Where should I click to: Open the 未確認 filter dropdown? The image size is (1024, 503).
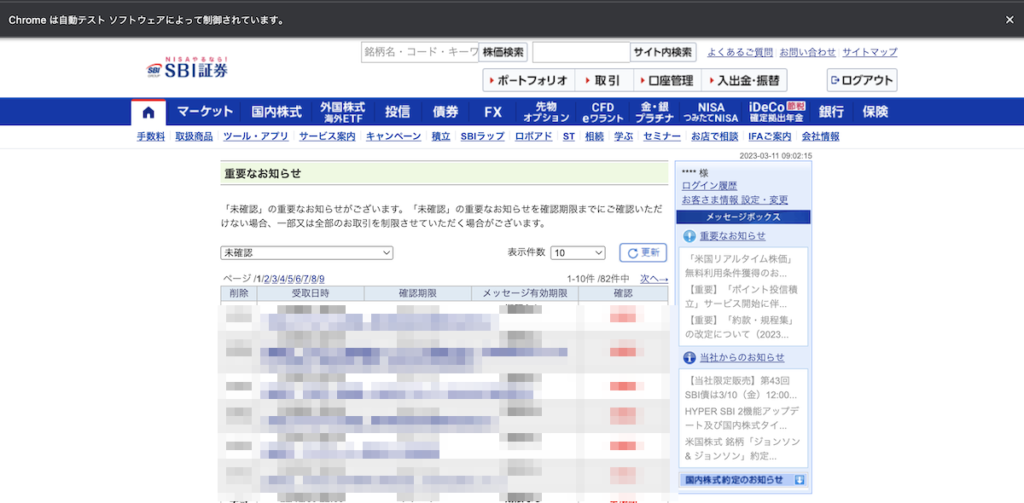click(307, 253)
